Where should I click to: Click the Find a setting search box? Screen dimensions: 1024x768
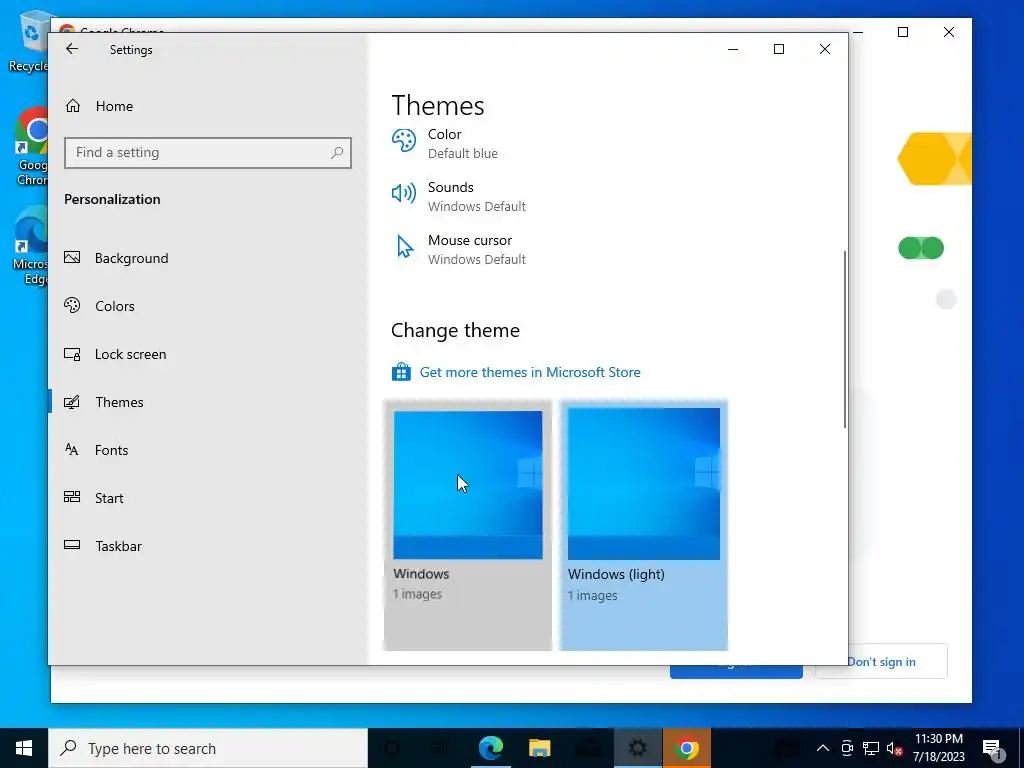(208, 153)
